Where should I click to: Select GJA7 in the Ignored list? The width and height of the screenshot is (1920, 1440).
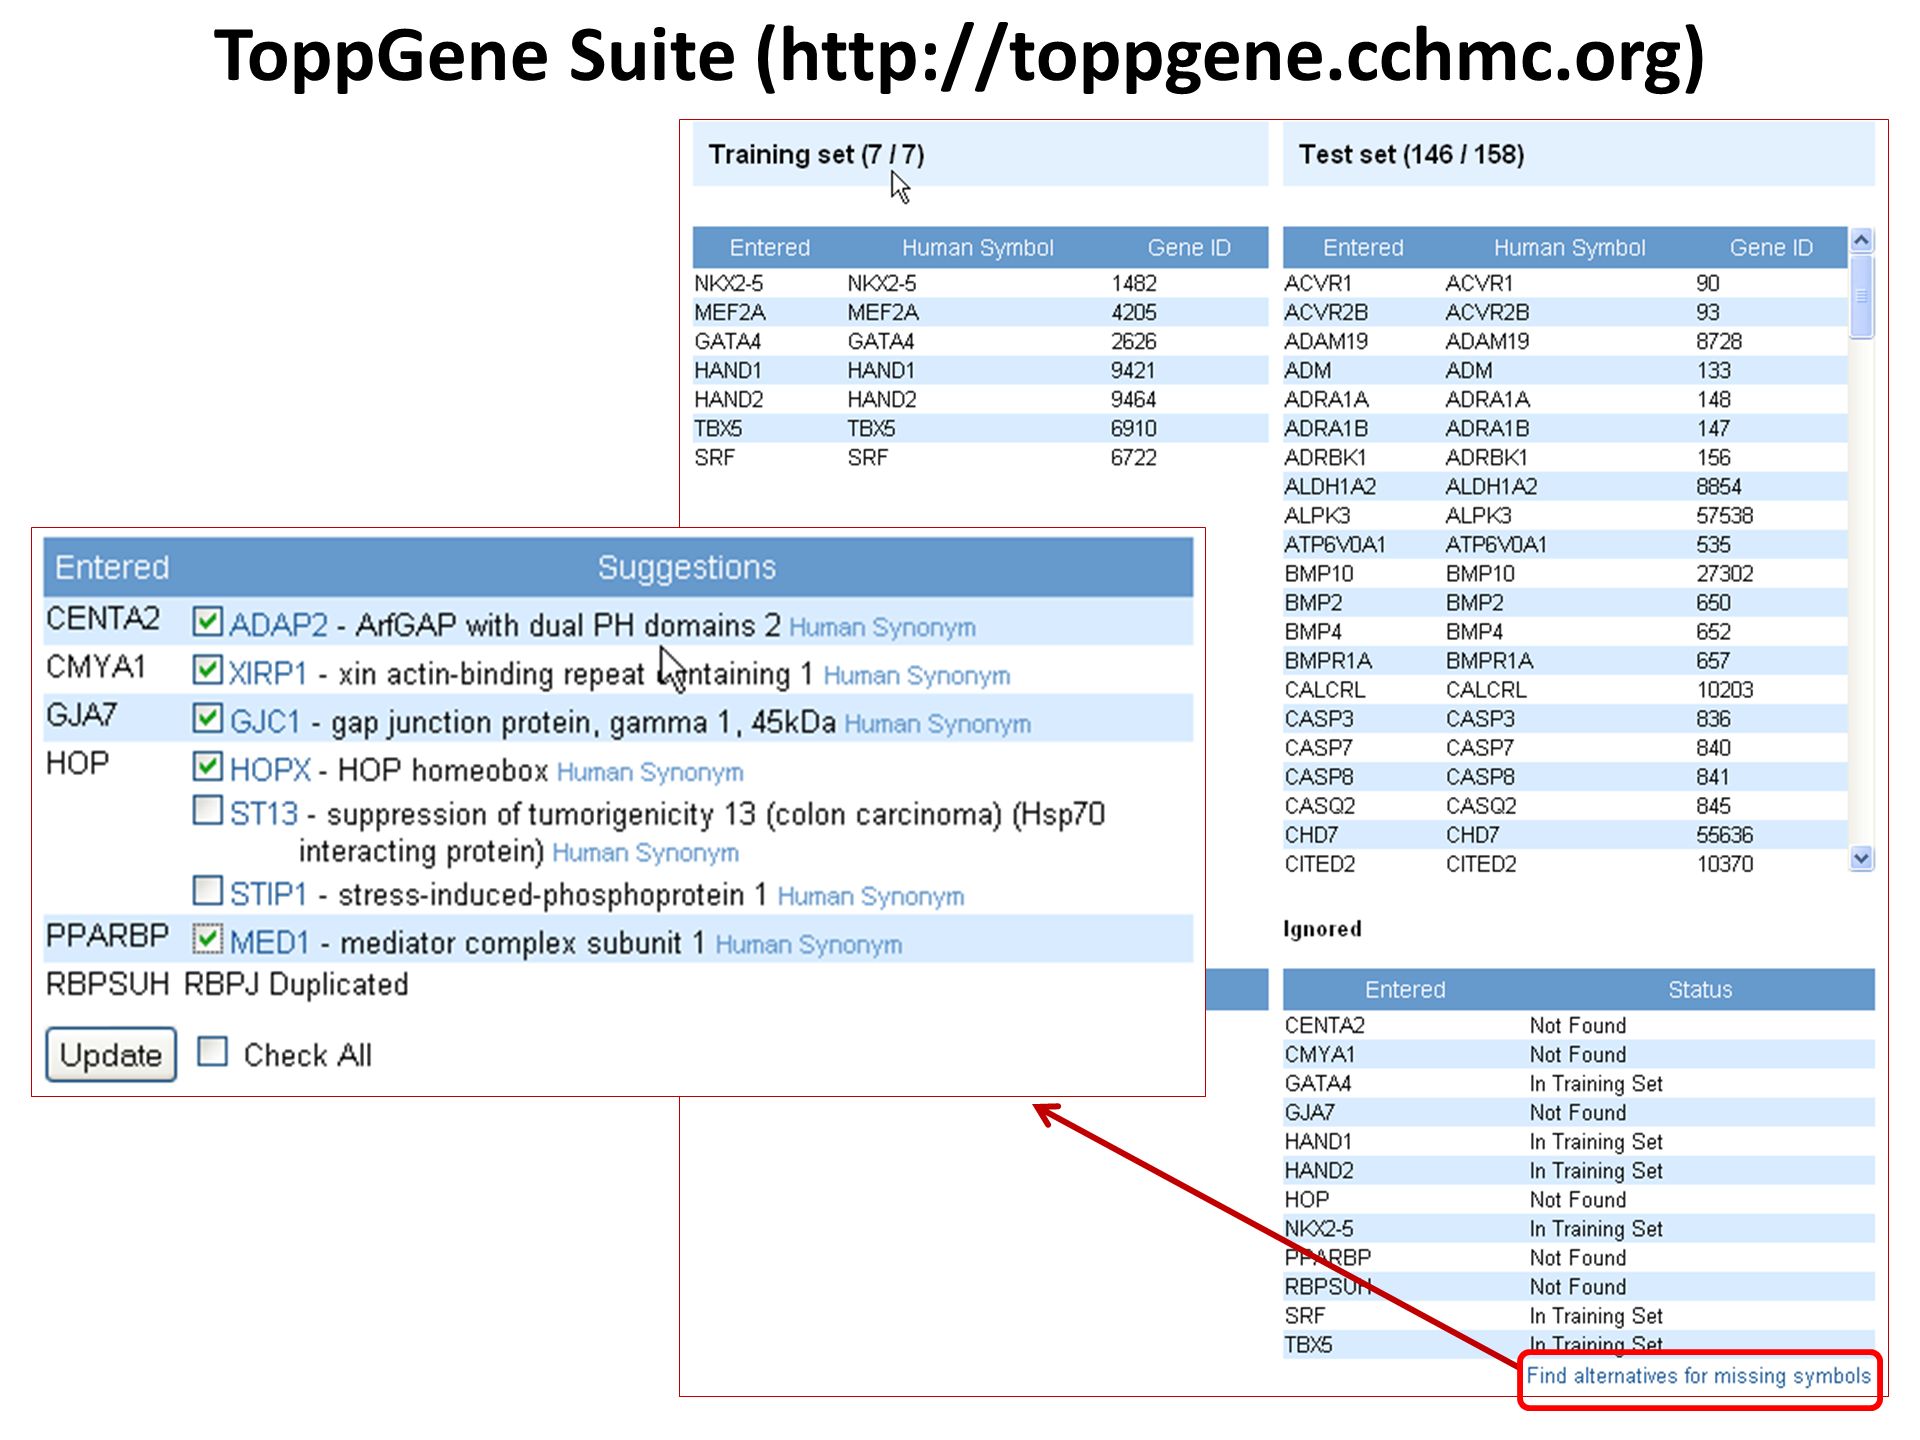1310,1112
